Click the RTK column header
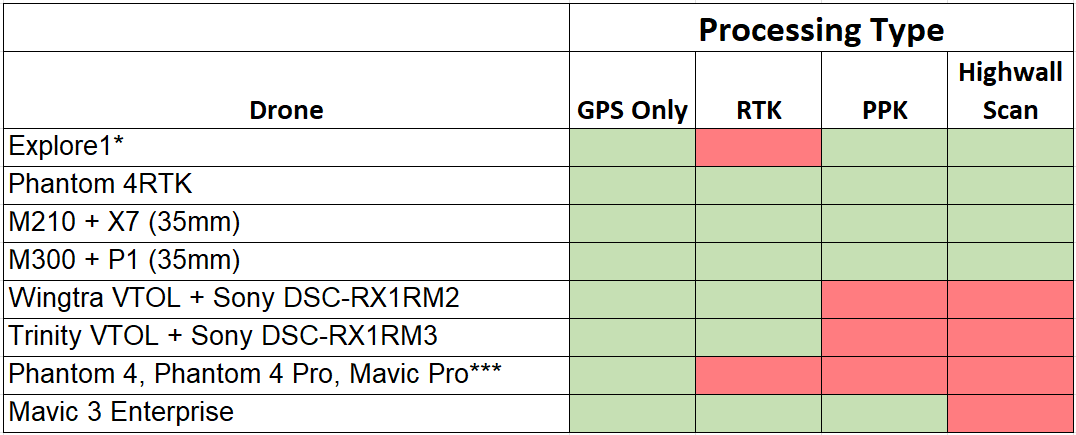The height and width of the screenshot is (435, 1076). click(x=758, y=90)
